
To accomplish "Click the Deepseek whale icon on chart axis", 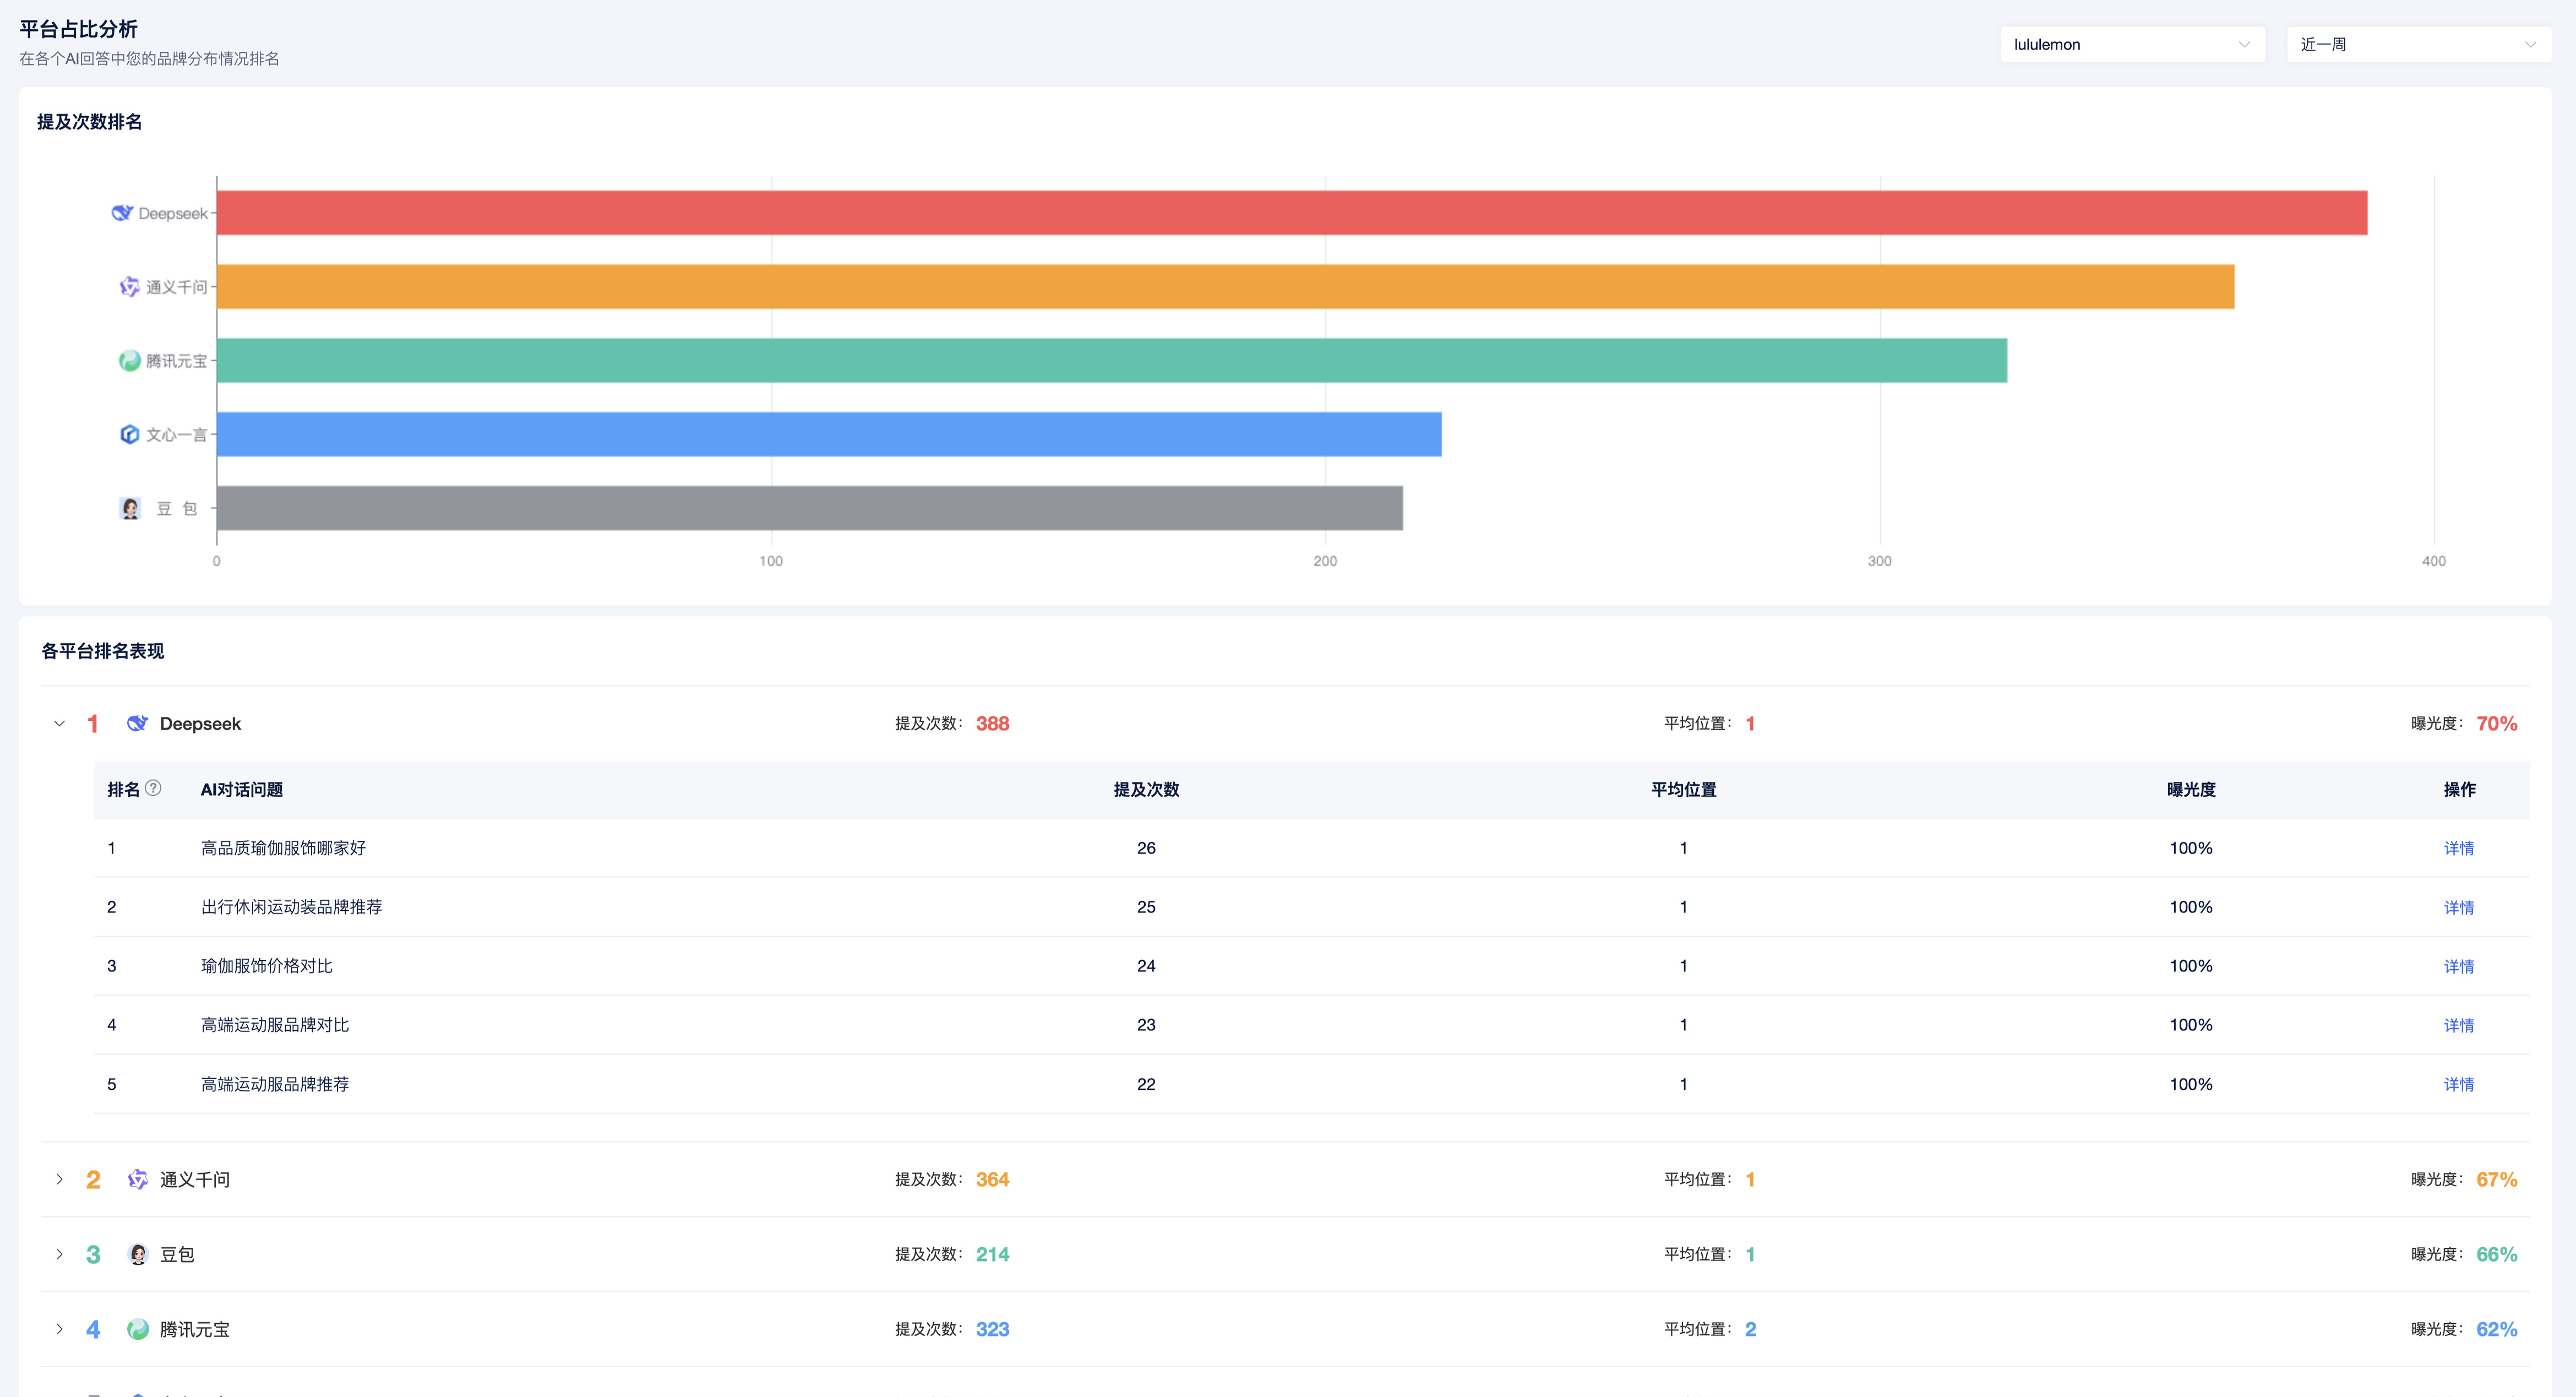I will click(122, 213).
